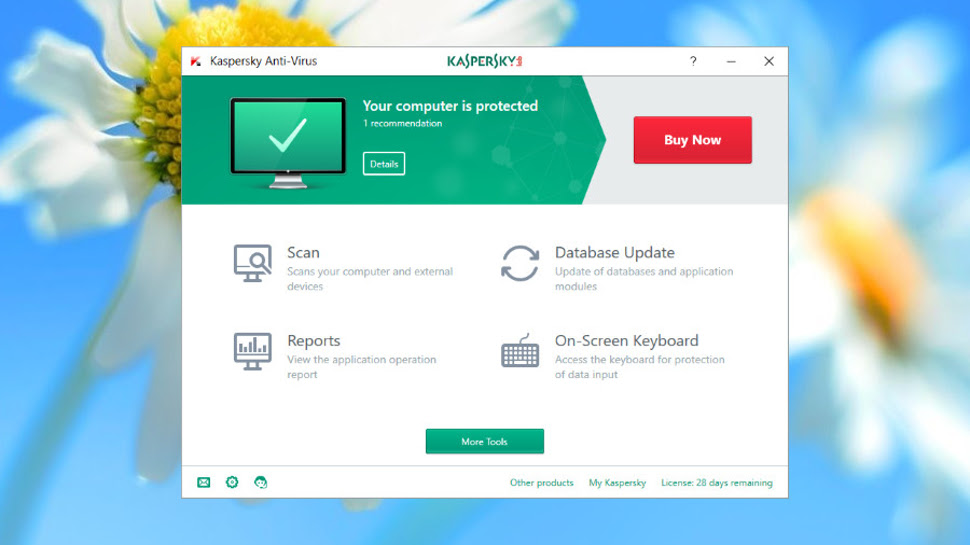Open the My Kaspersky link
This screenshot has height=545, width=970.
point(617,483)
